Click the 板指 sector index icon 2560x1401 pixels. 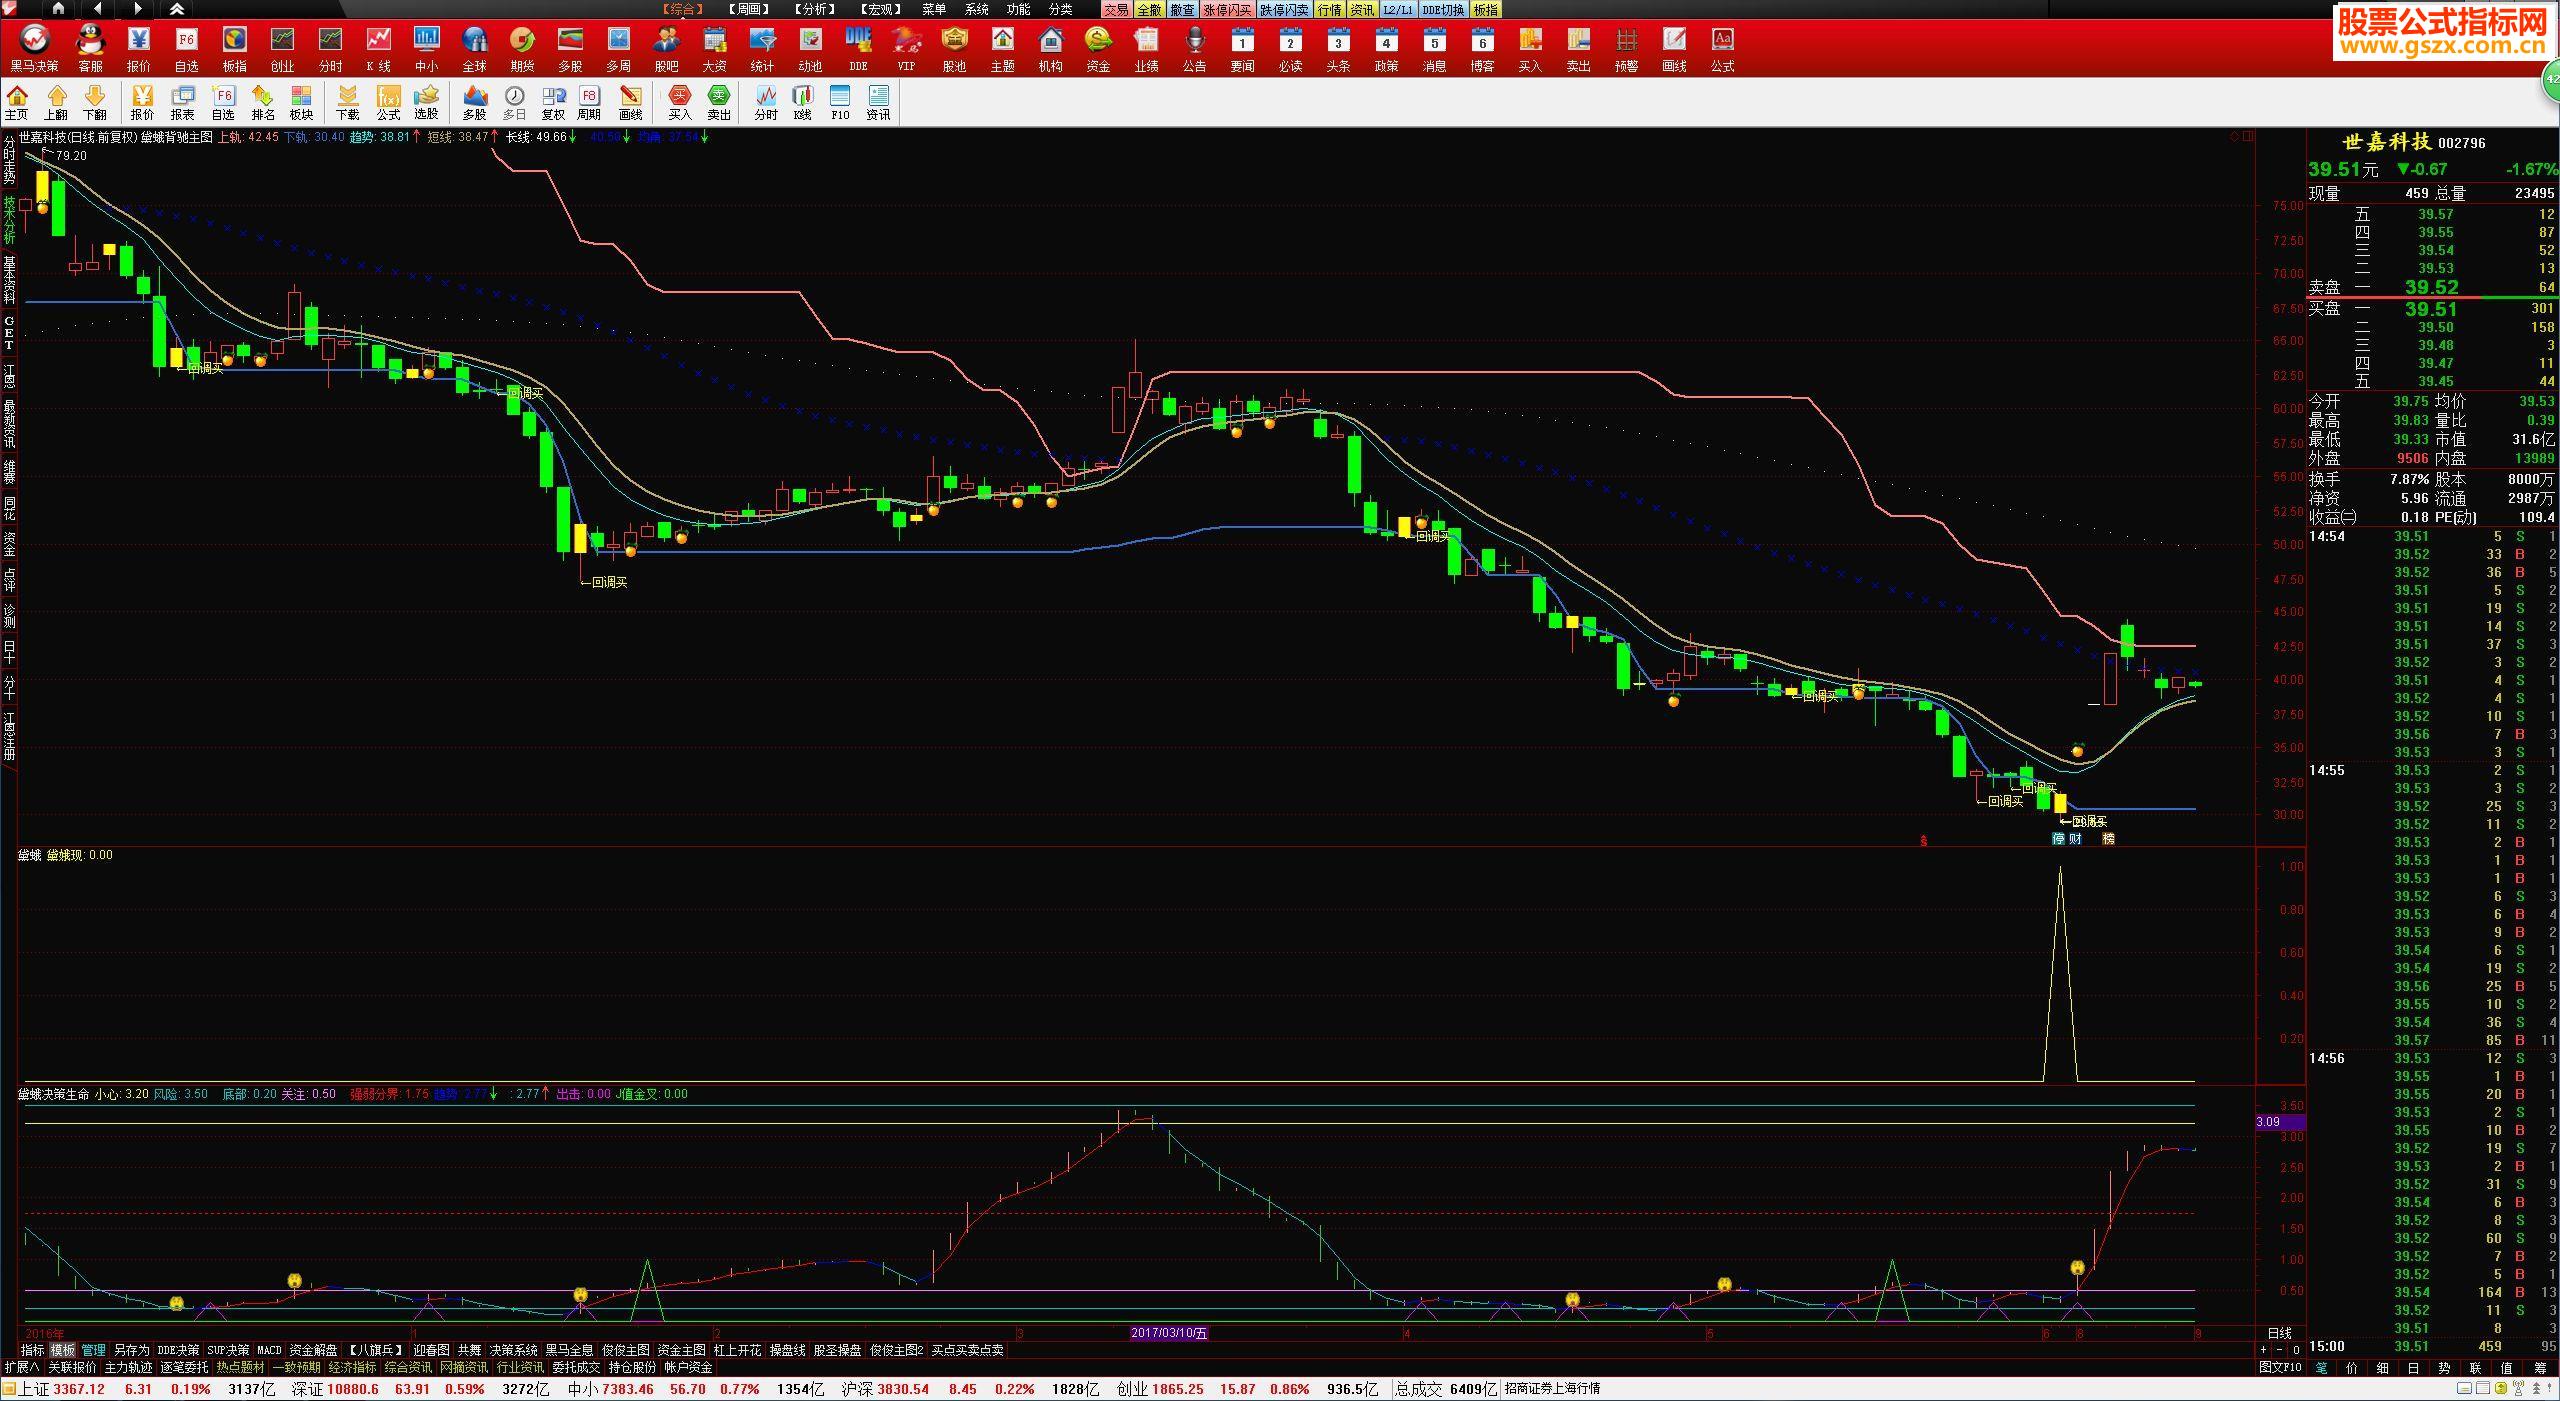tap(234, 48)
